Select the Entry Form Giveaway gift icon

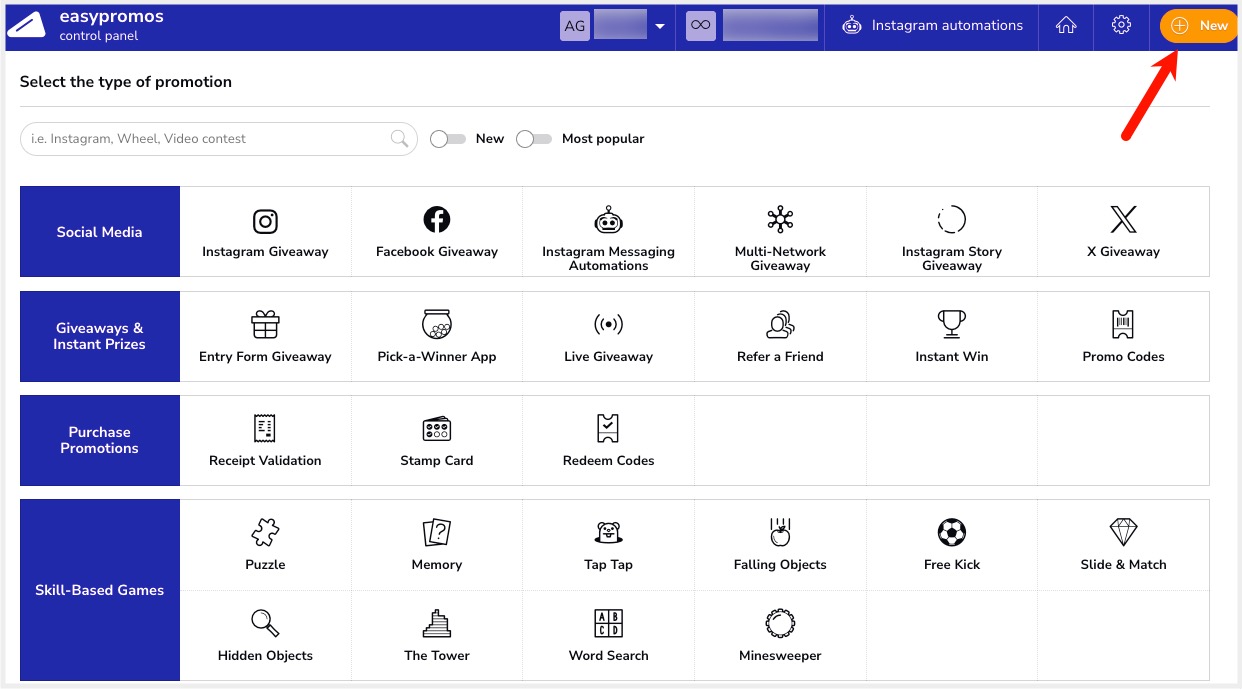tap(265, 324)
